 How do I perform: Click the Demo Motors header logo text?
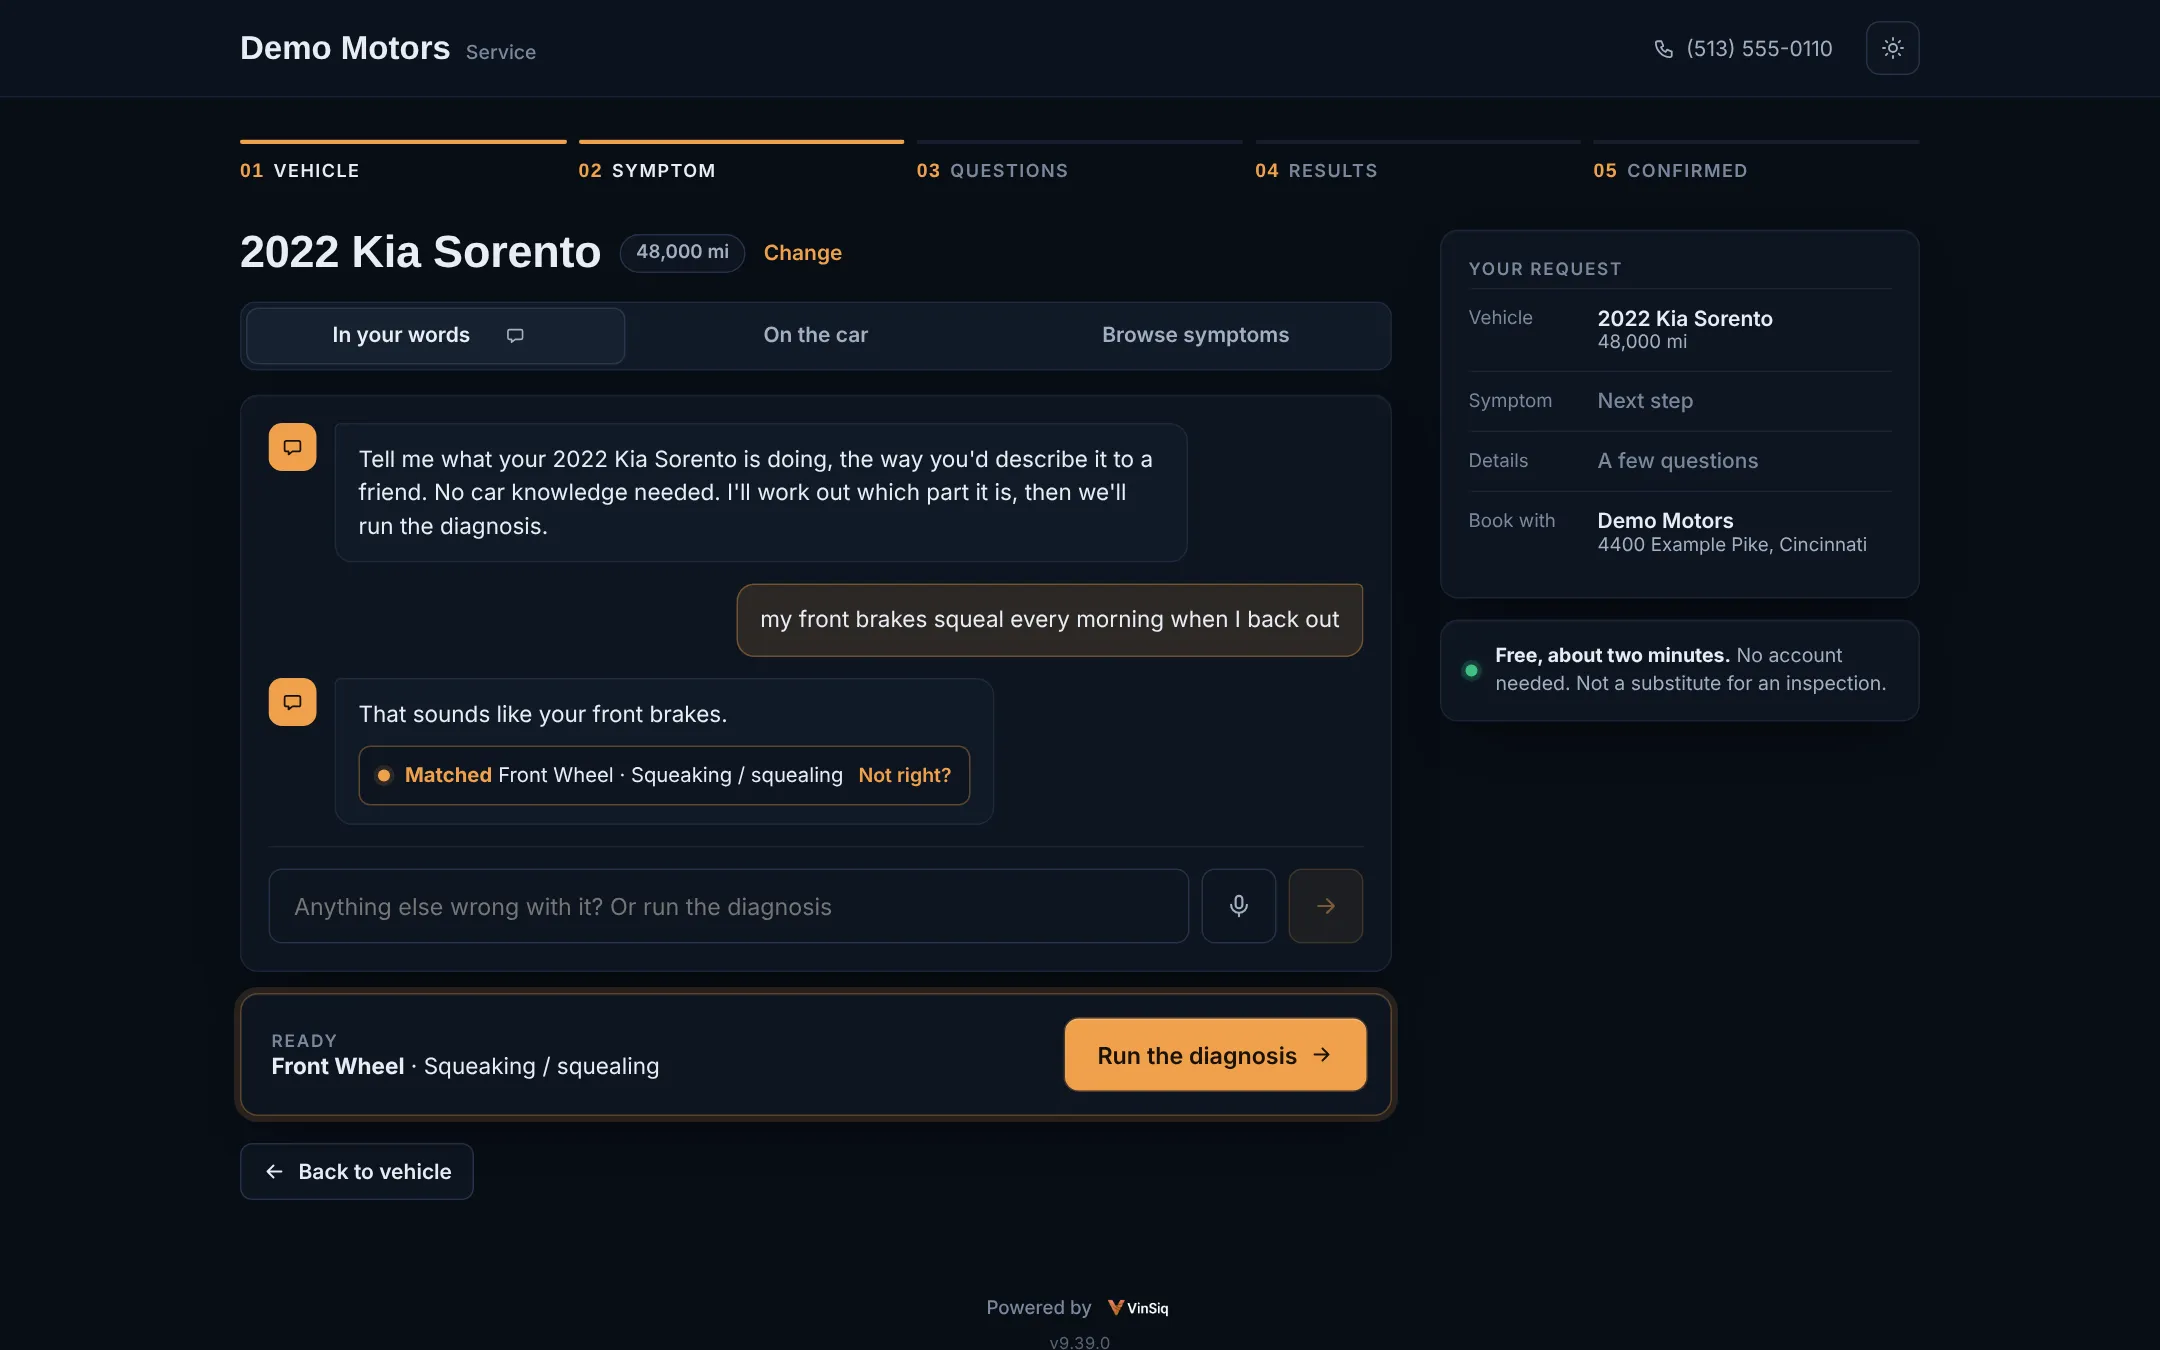click(345, 48)
